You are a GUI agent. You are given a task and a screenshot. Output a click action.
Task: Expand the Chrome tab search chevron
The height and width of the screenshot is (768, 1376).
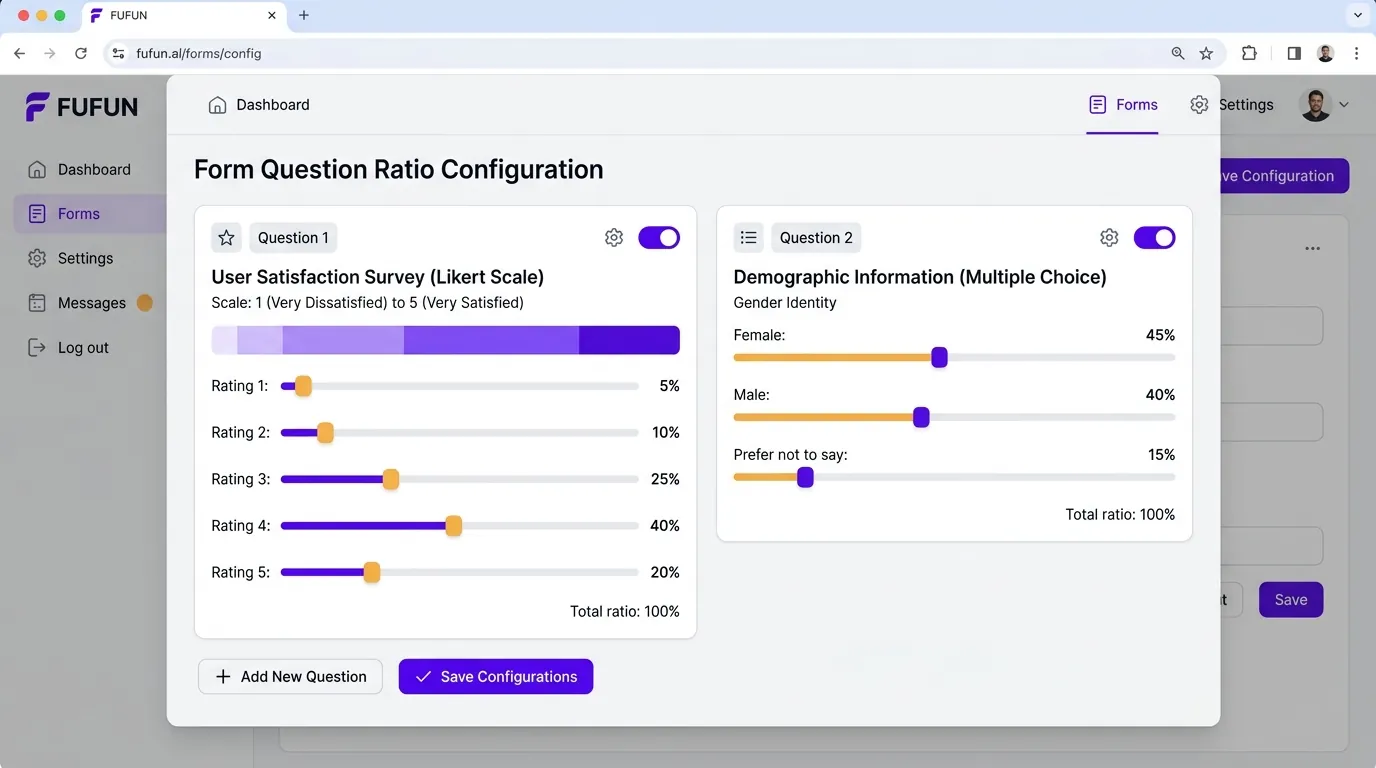pyautogui.click(x=1358, y=15)
